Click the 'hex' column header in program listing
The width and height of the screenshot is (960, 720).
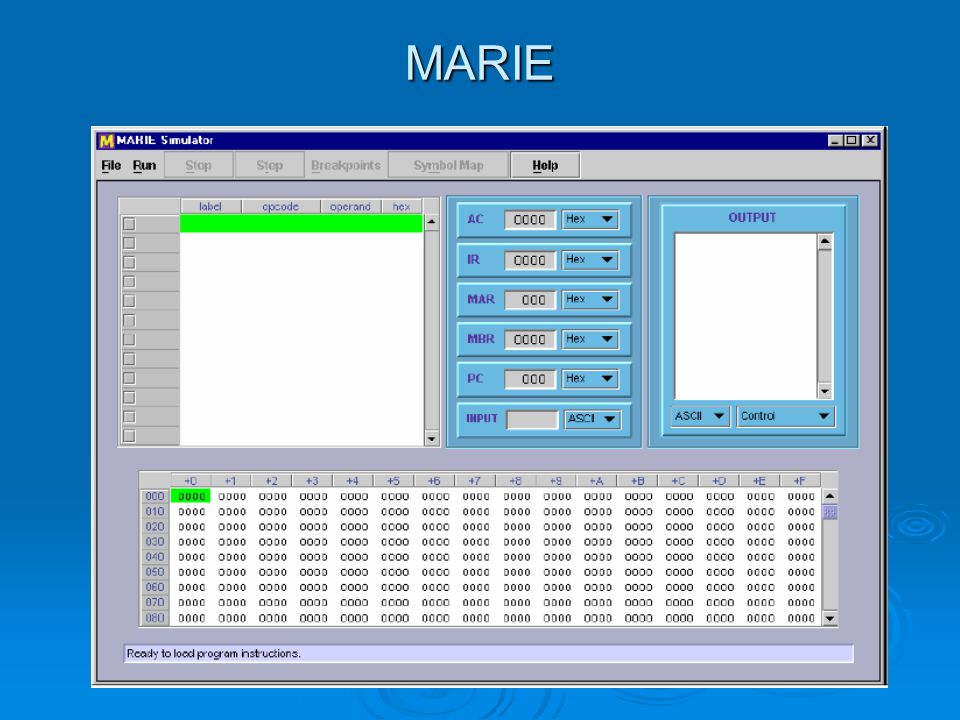(x=402, y=206)
